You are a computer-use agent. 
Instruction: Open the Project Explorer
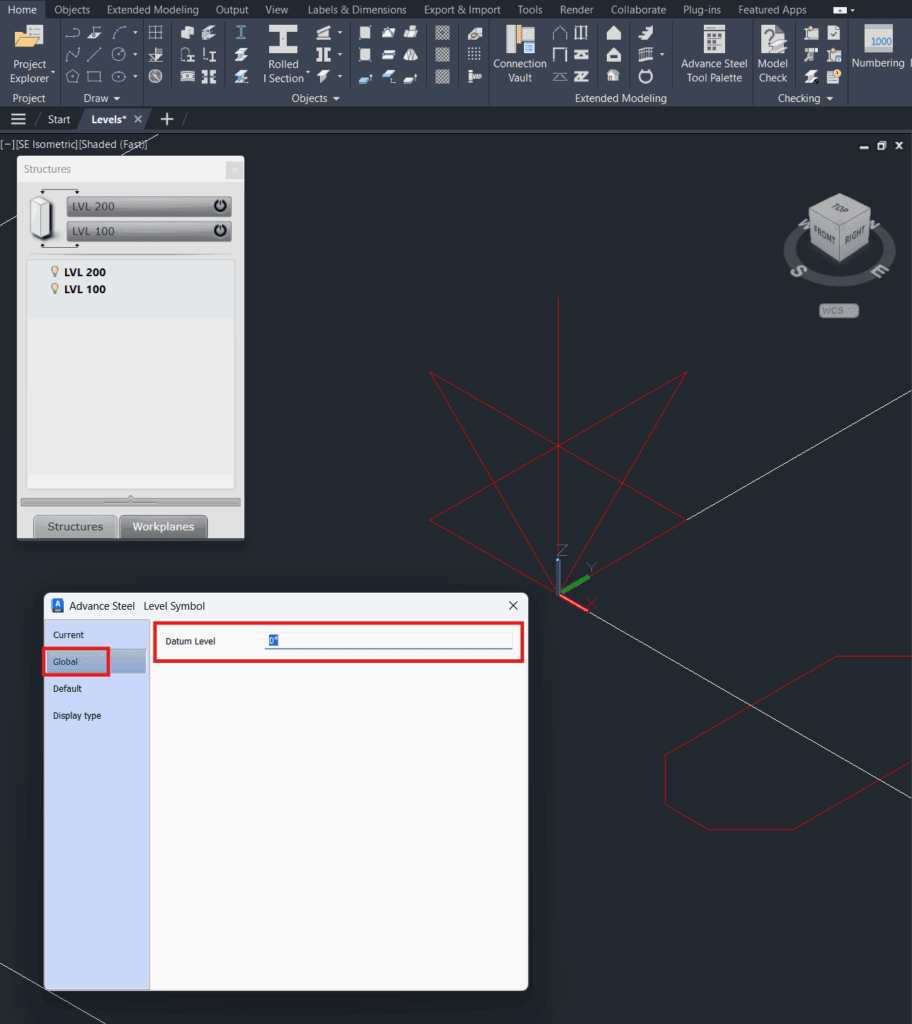click(29, 54)
